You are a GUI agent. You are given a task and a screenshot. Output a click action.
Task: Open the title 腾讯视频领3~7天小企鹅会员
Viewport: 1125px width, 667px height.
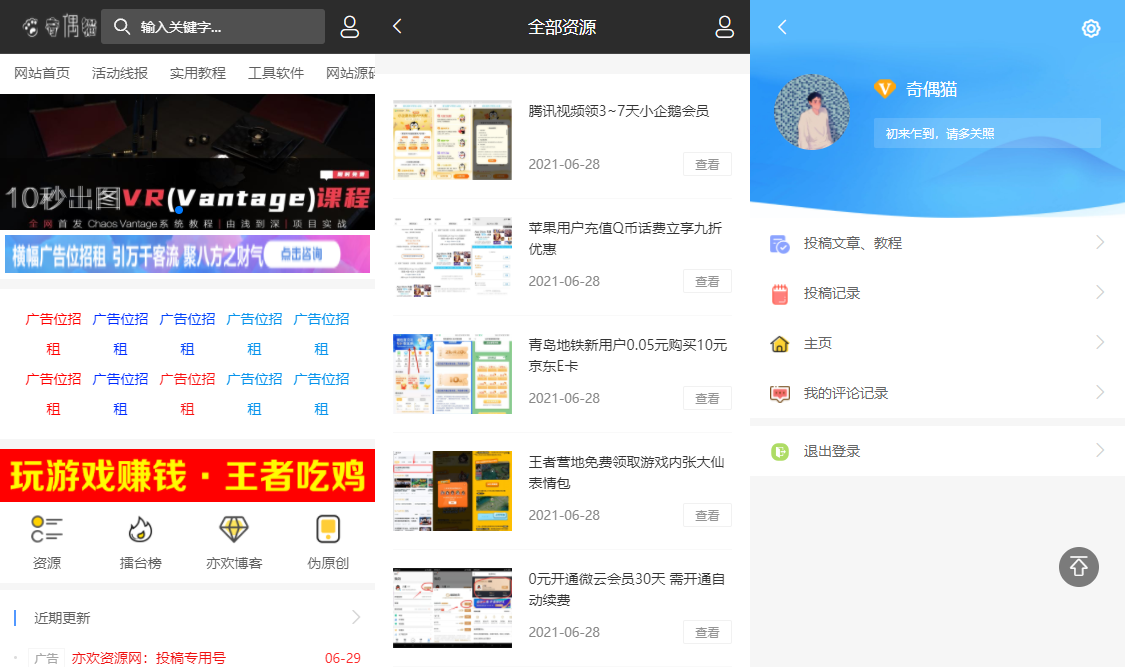[618, 111]
